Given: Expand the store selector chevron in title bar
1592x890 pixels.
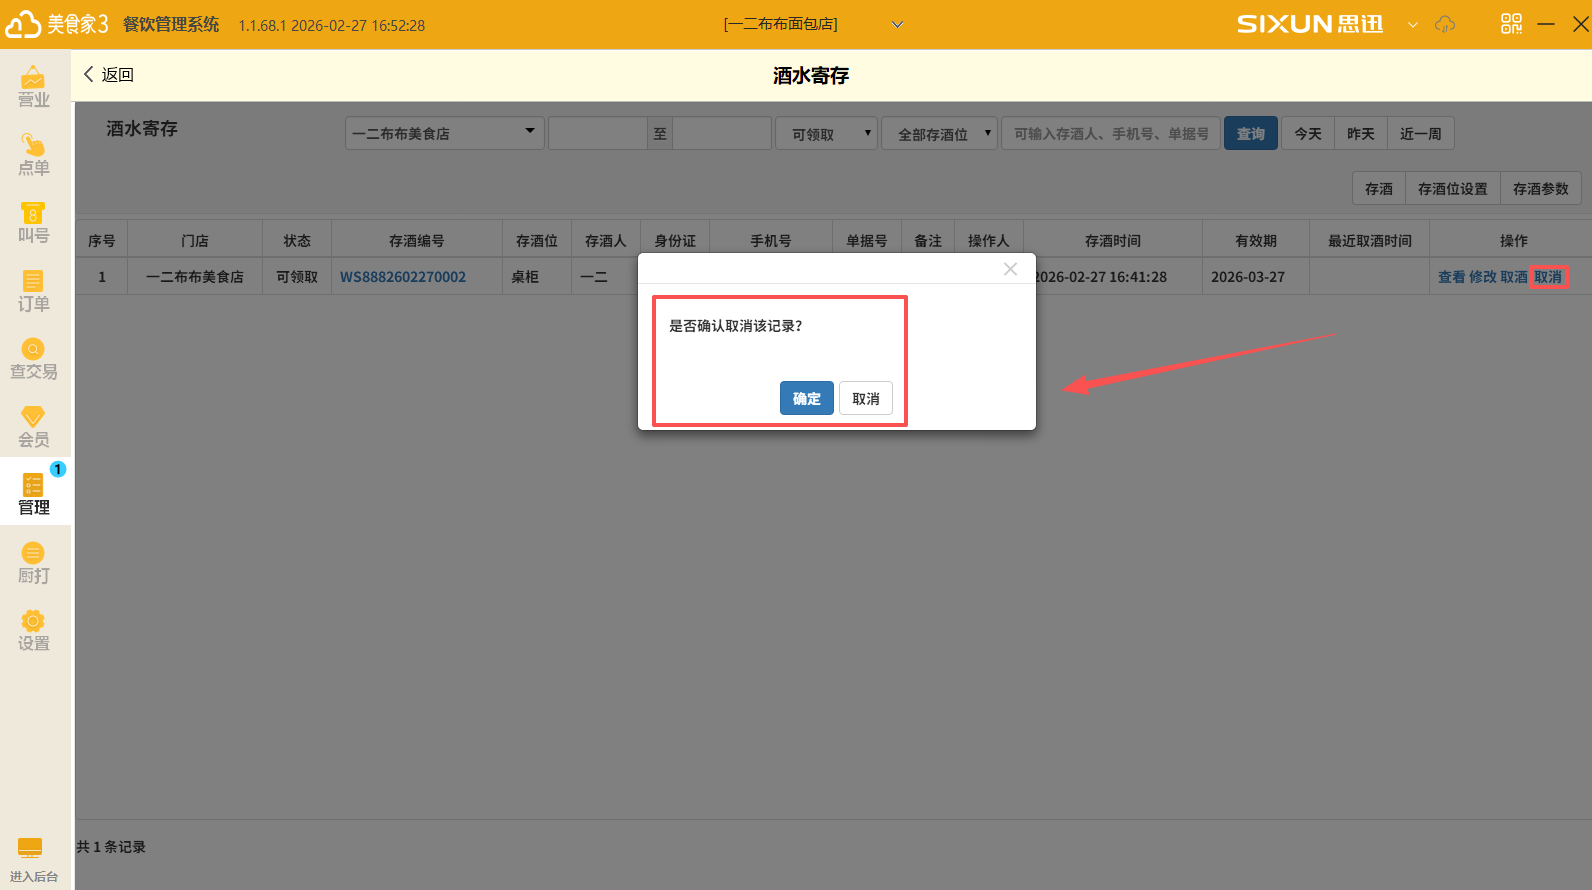Looking at the screenshot, I should tap(897, 24).
